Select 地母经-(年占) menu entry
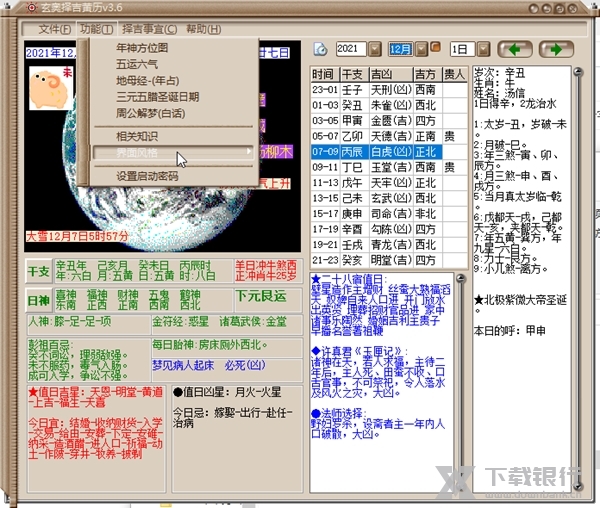Viewport: 600px width, 508px height. click(x=147, y=80)
